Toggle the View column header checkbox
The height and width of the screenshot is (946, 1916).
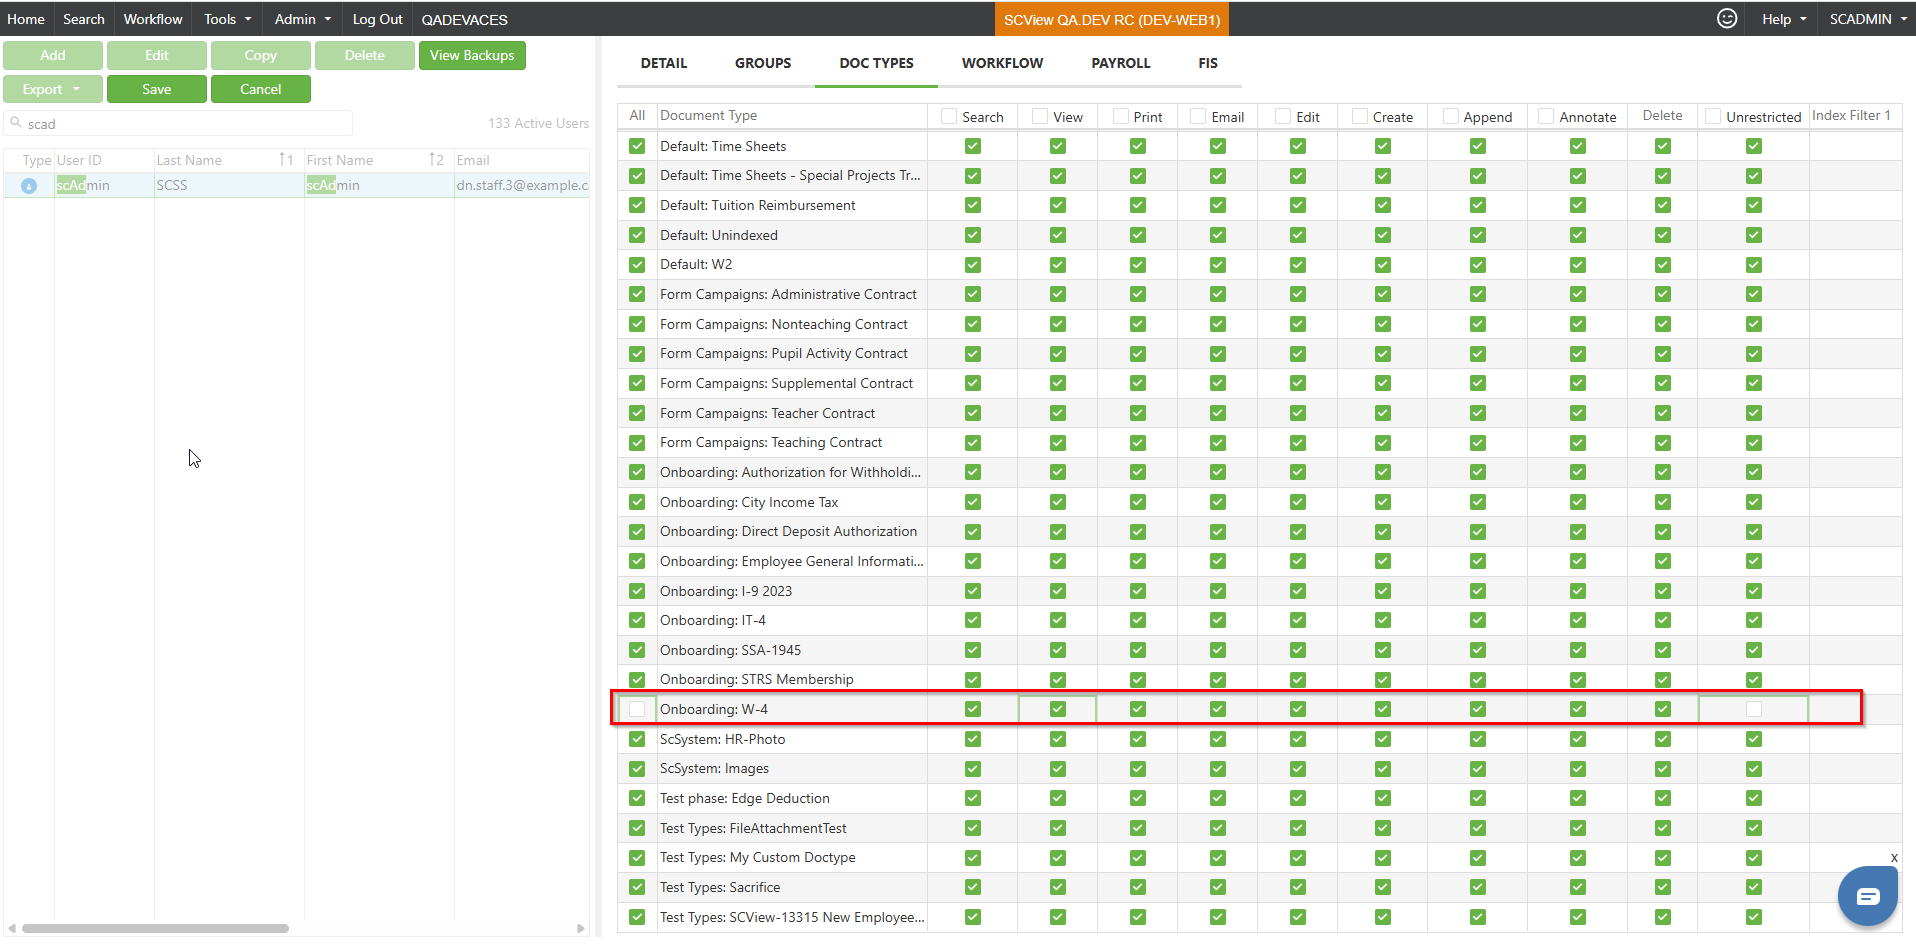1040,116
